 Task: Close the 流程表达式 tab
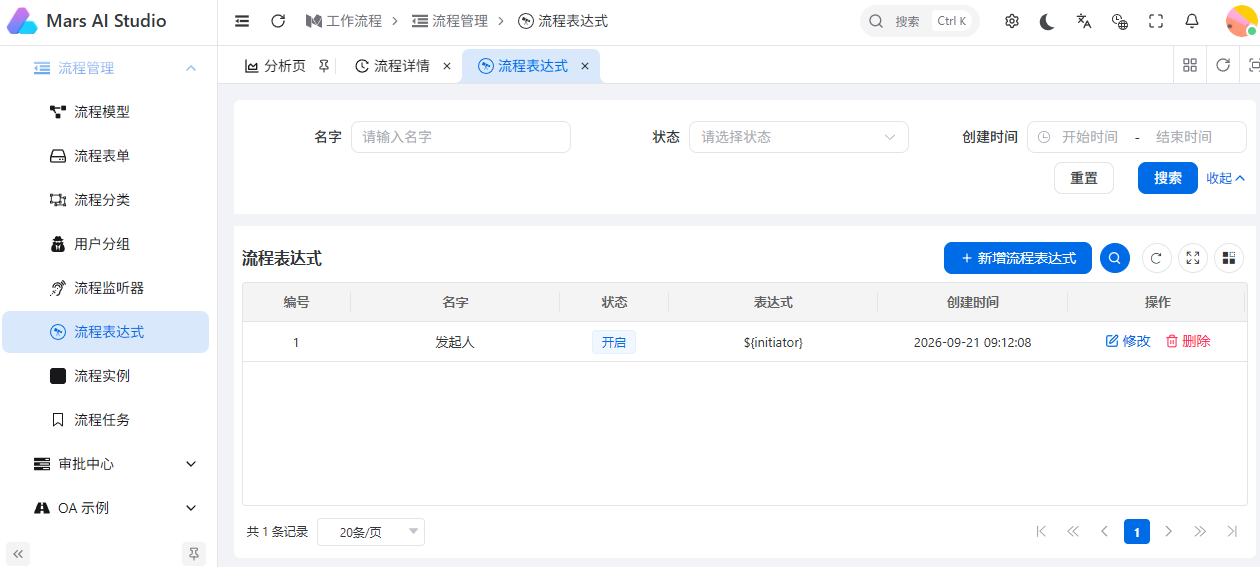(x=585, y=66)
